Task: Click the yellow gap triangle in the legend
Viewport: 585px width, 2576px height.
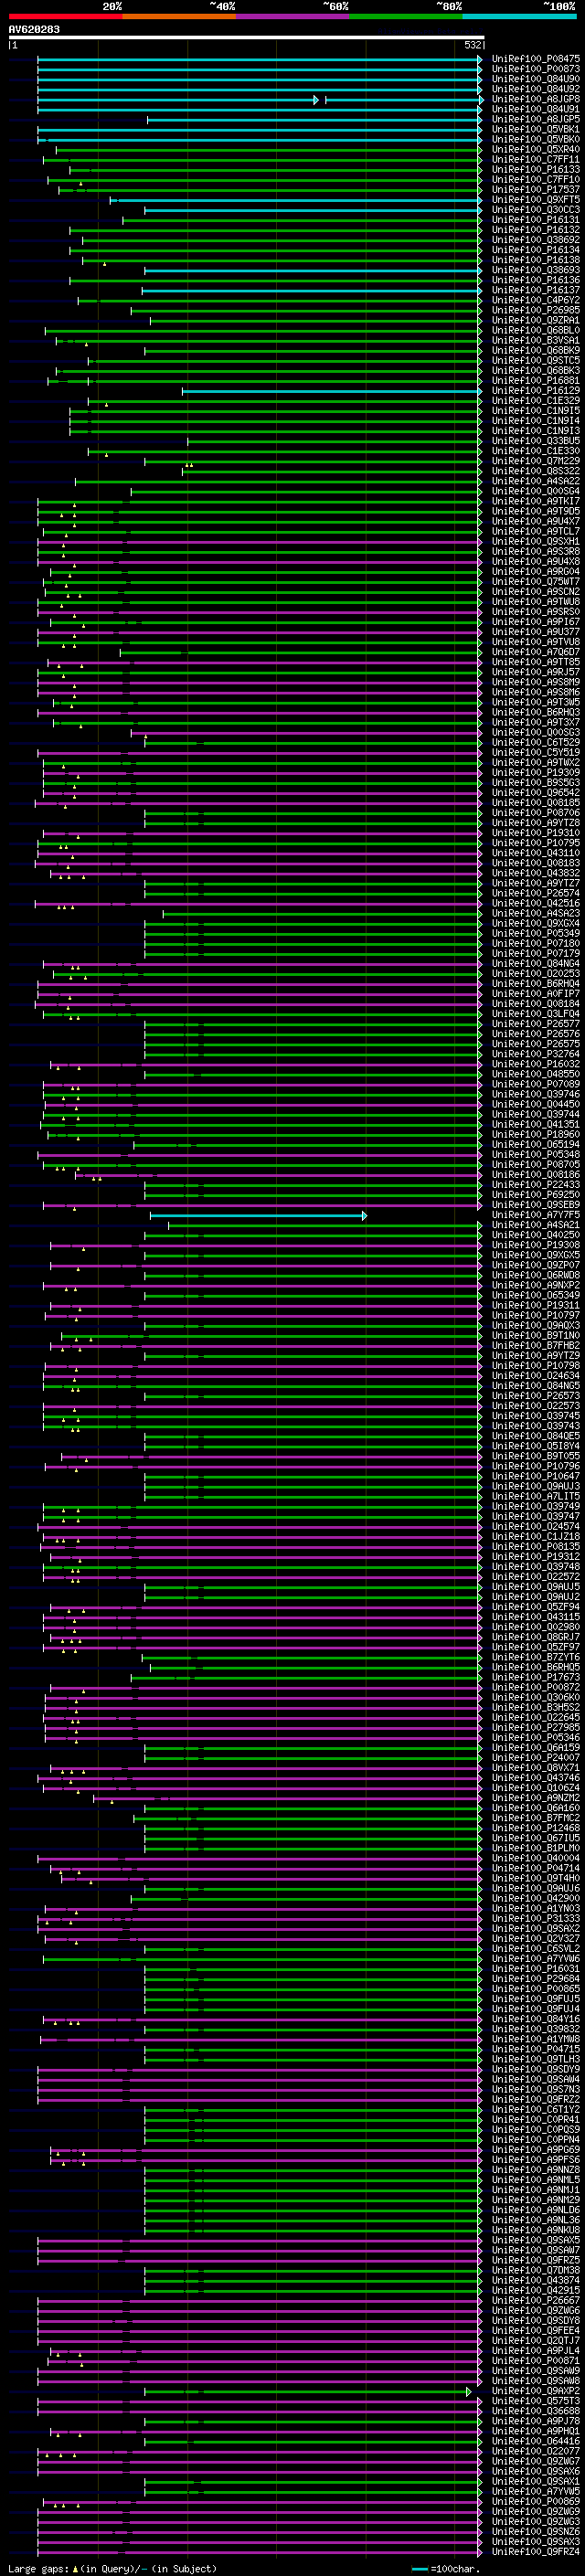Action: coord(75,2568)
